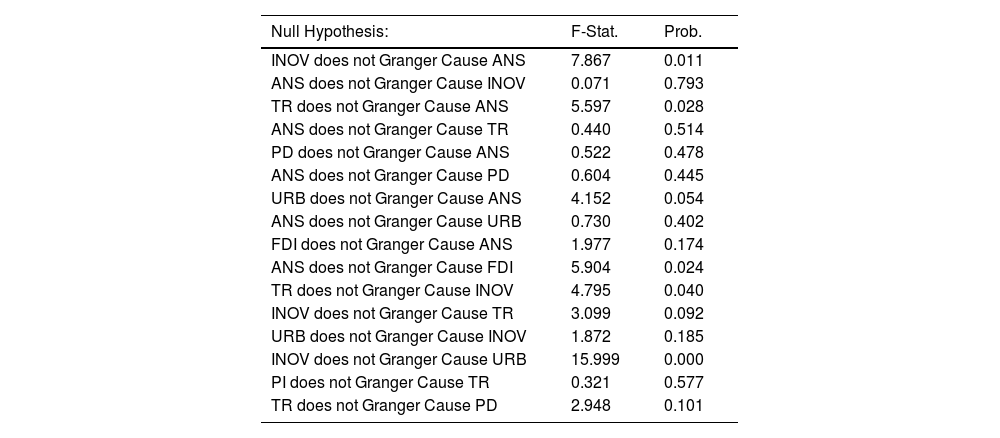The height and width of the screenshot is (438, 1000).
Task: Select "TR does not Granger Cause INOV" row label
Action: pos(392,291)
